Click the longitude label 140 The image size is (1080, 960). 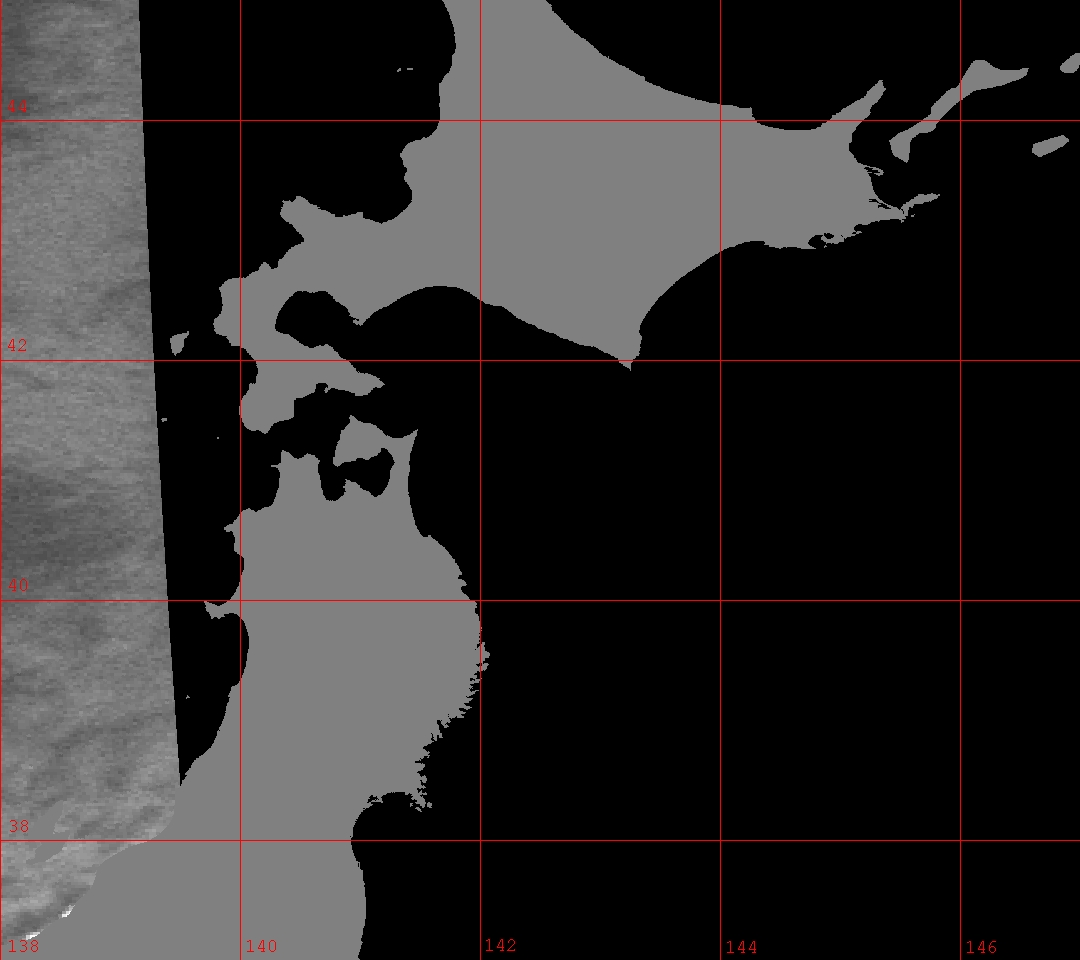pyautogui.click(x=262, y=946)
